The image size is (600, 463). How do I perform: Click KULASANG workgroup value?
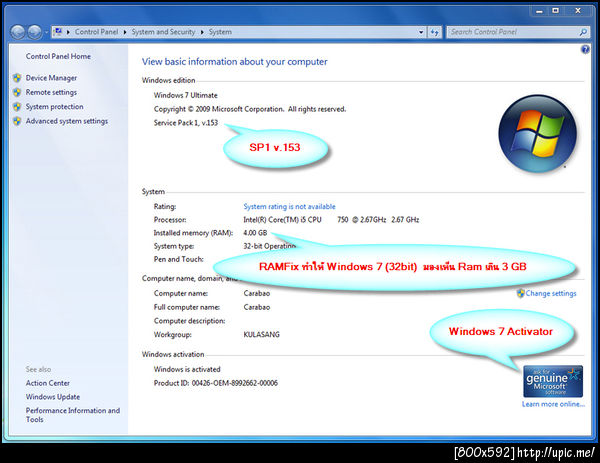262,334
